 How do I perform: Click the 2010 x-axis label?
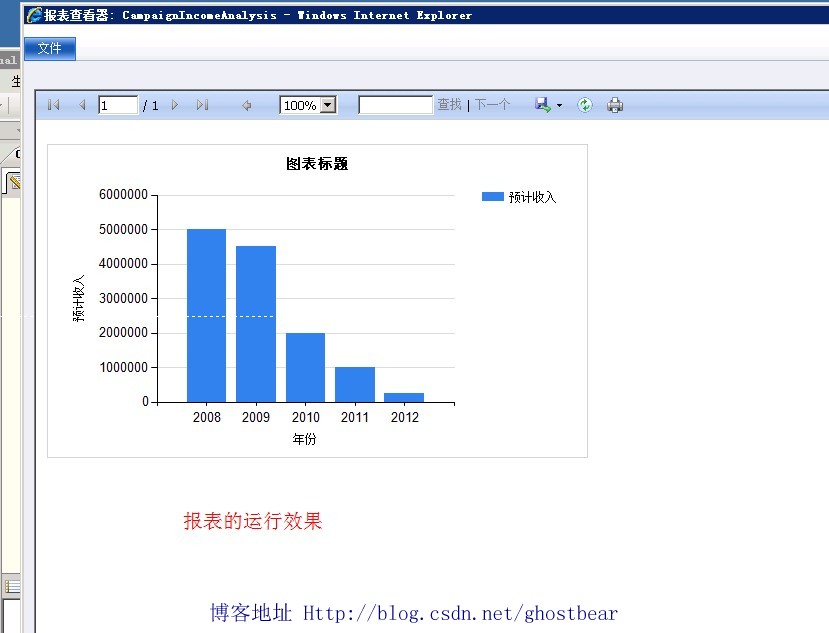click(306, 417)
